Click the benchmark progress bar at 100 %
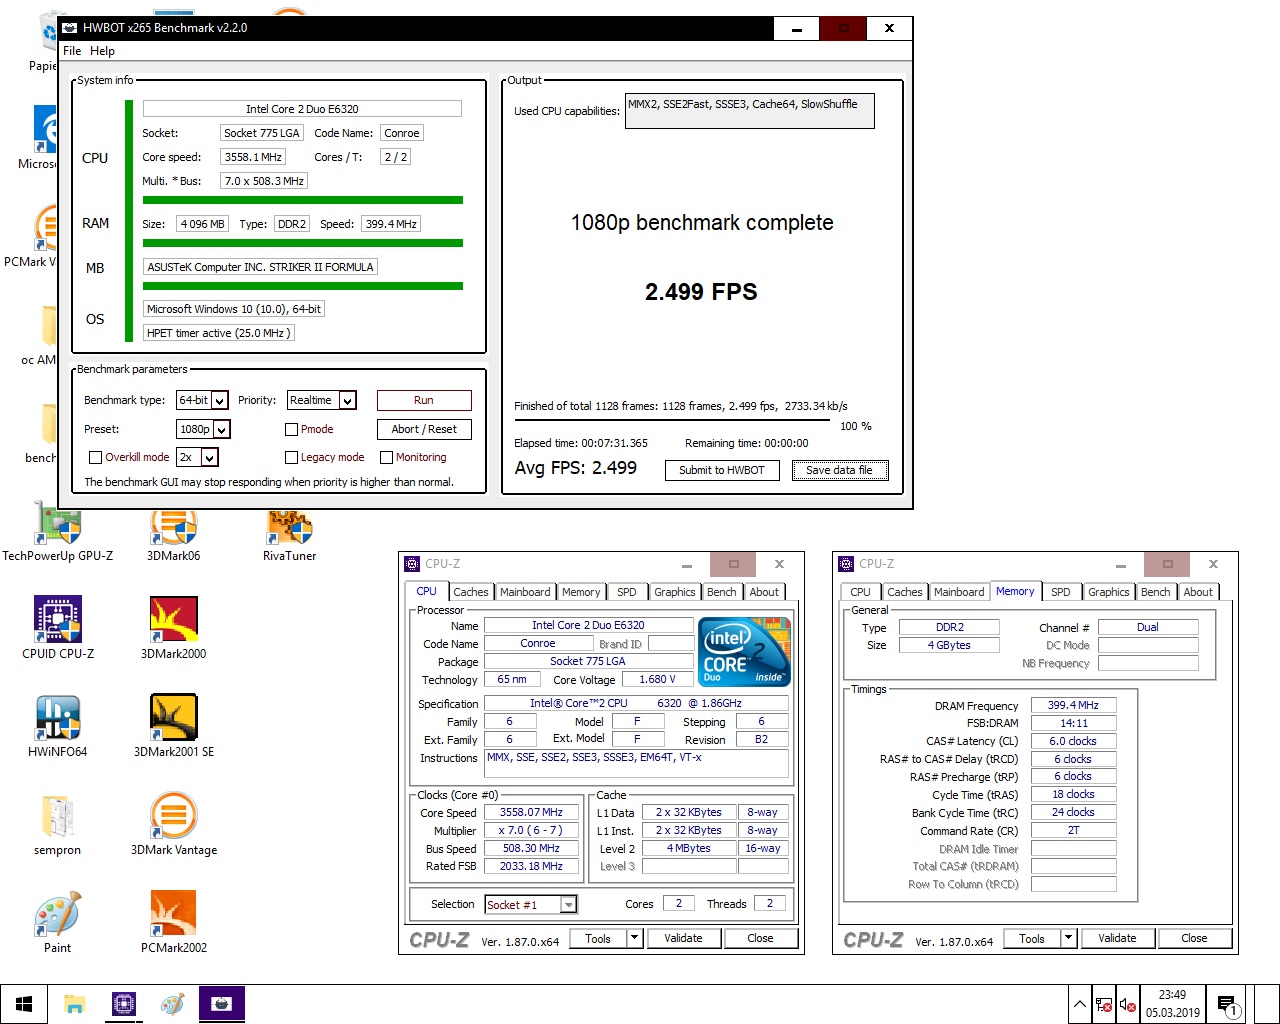Image resolution: width=1280 pixels, height=1024 pixels. point(673,420)
